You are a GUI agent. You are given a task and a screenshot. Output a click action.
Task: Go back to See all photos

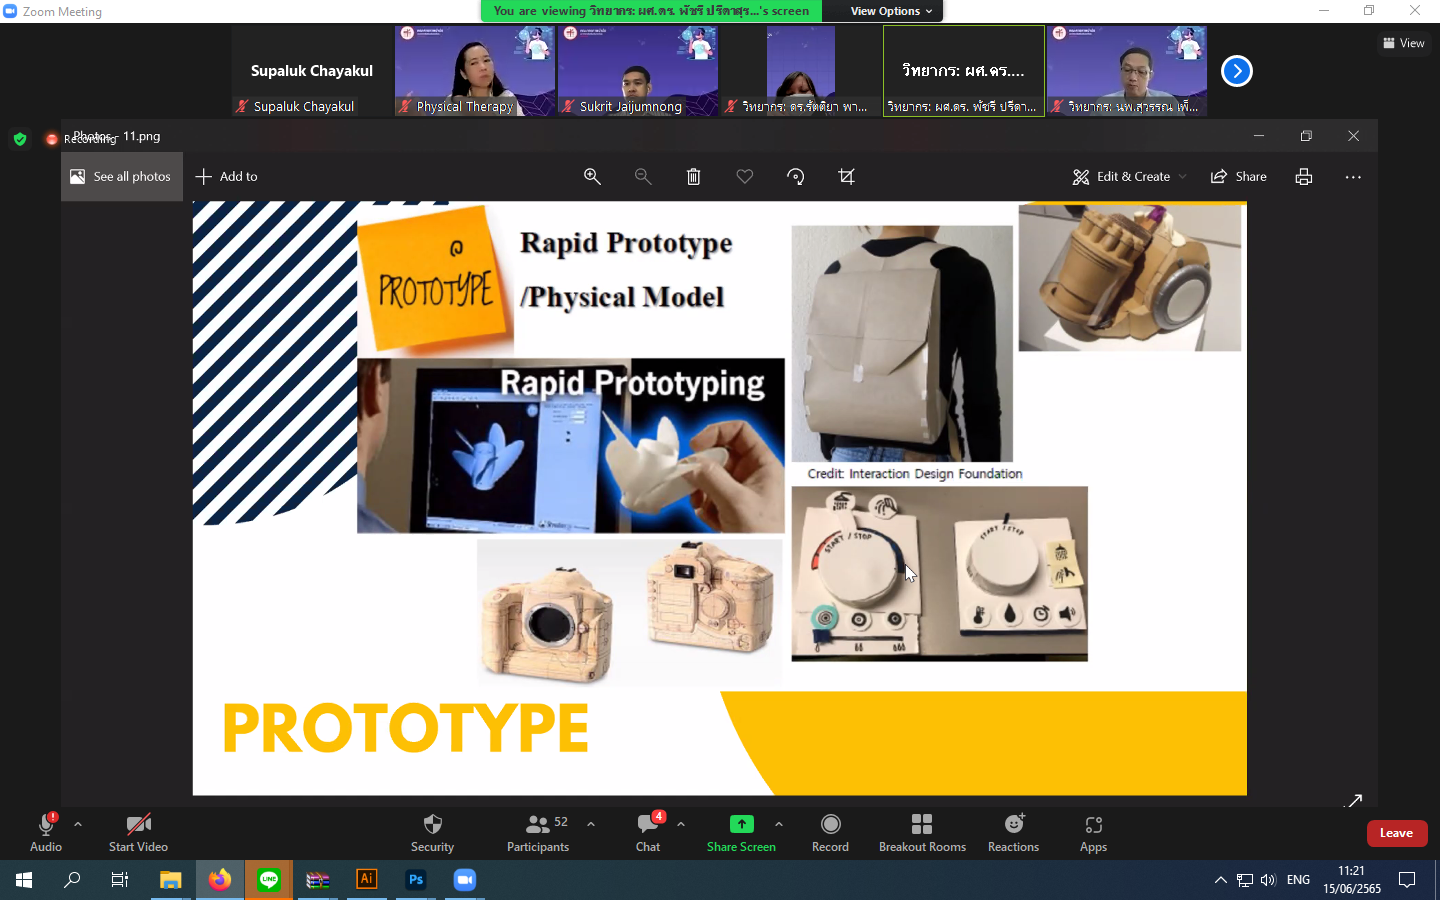click(122, 177)
